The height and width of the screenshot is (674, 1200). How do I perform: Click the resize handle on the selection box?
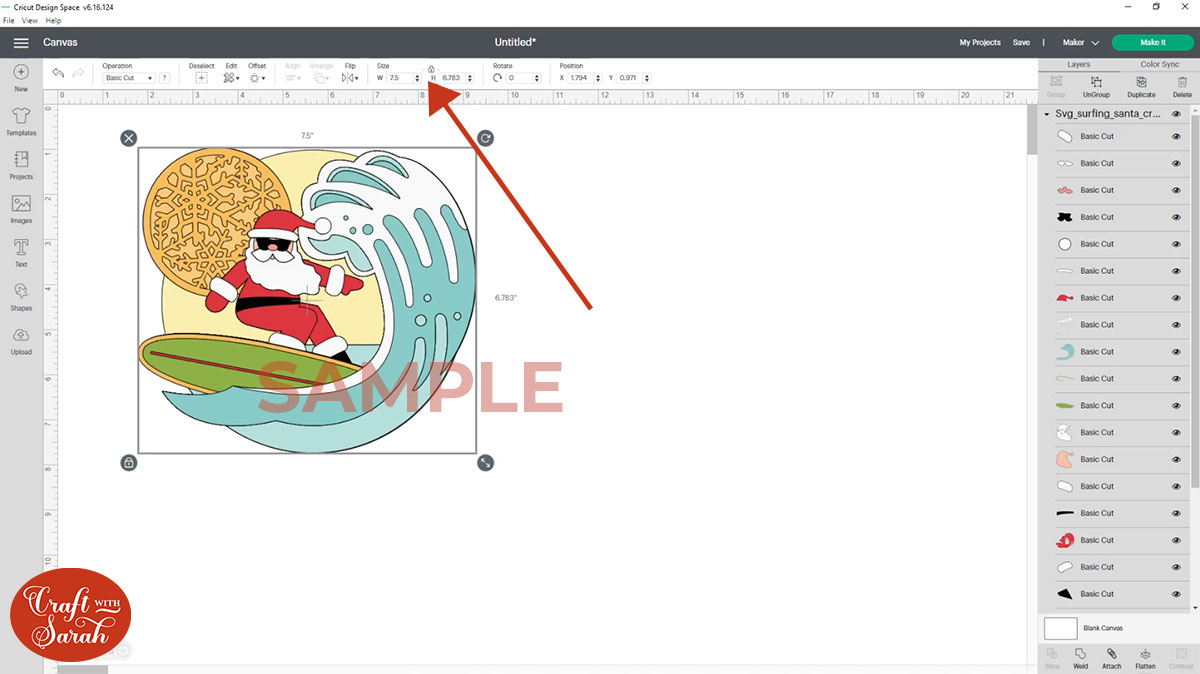tap(485, 462)
